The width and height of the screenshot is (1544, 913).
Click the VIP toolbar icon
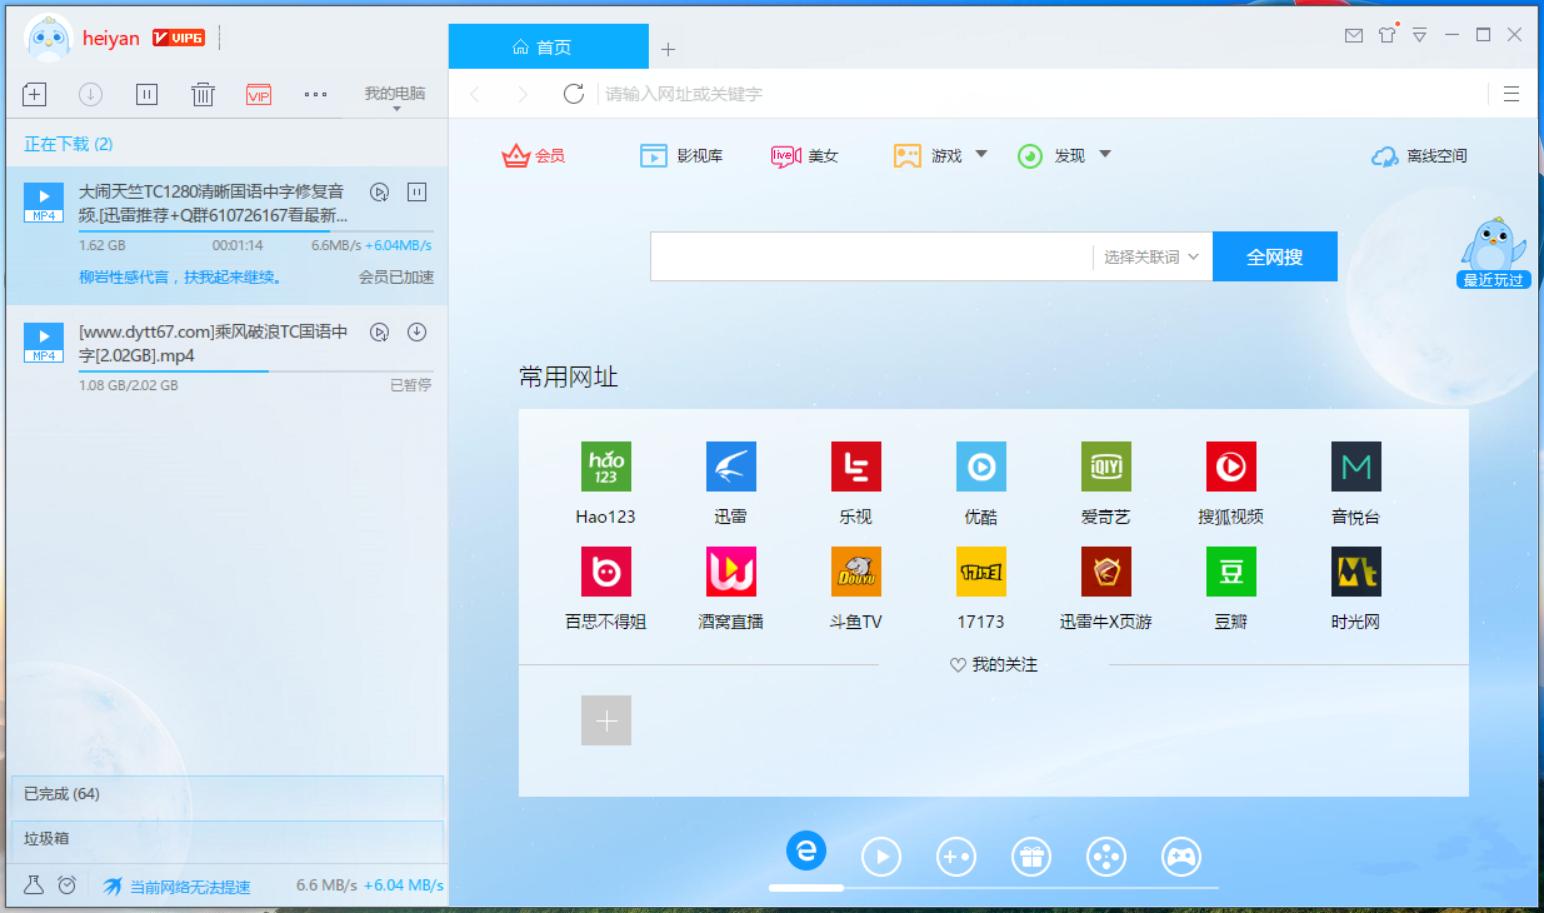tap(258, 94)
